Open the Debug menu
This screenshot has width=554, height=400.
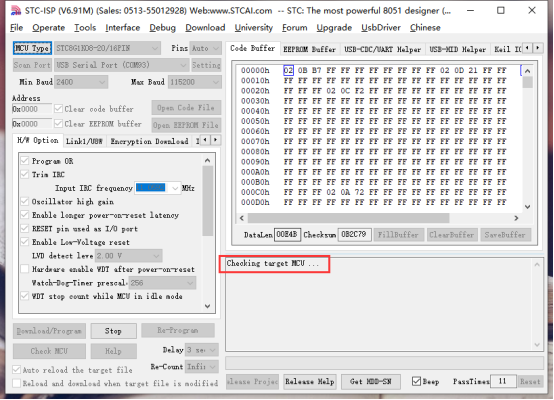pos(162,28)
